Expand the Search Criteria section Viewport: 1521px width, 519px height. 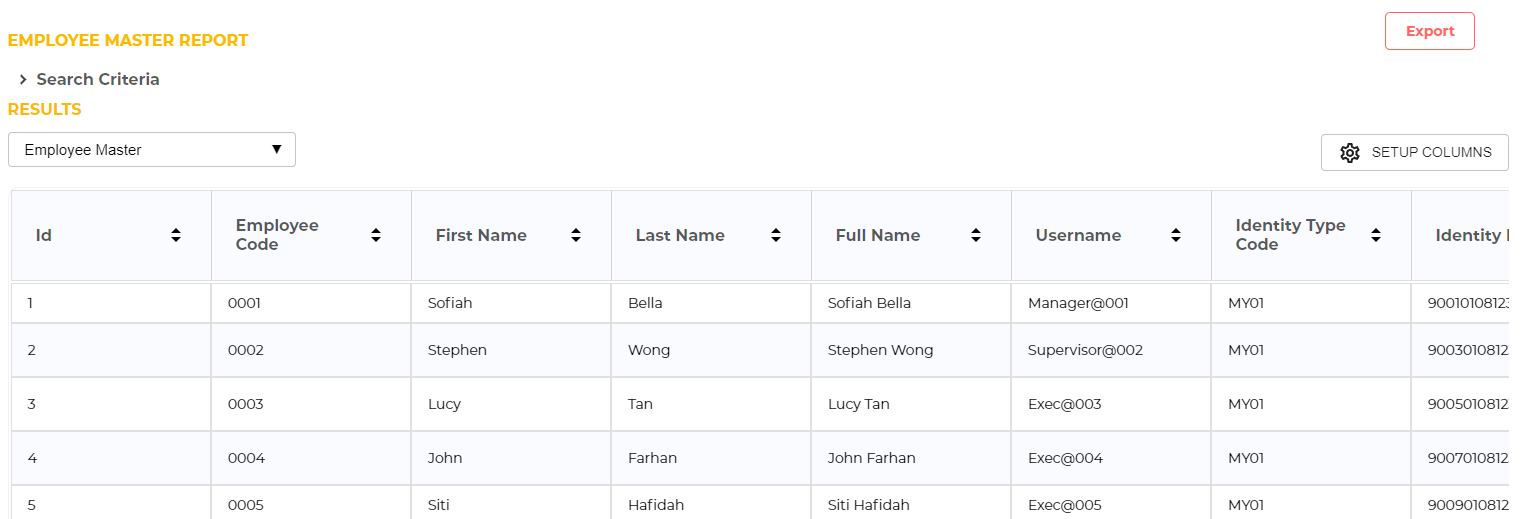[x=97, y=79]
